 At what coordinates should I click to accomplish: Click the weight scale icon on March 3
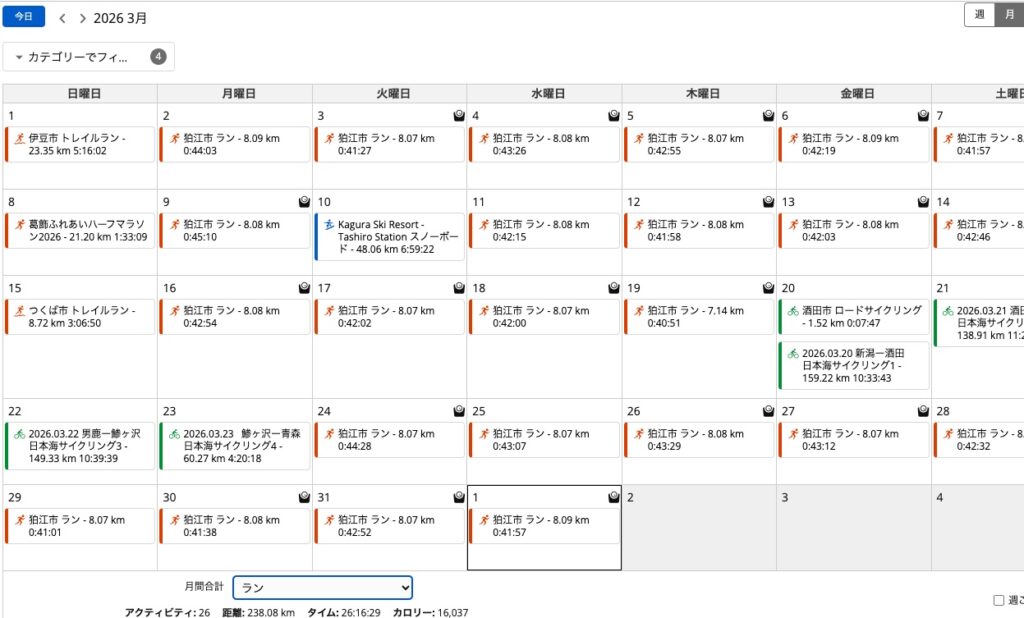tap(458, 116)
